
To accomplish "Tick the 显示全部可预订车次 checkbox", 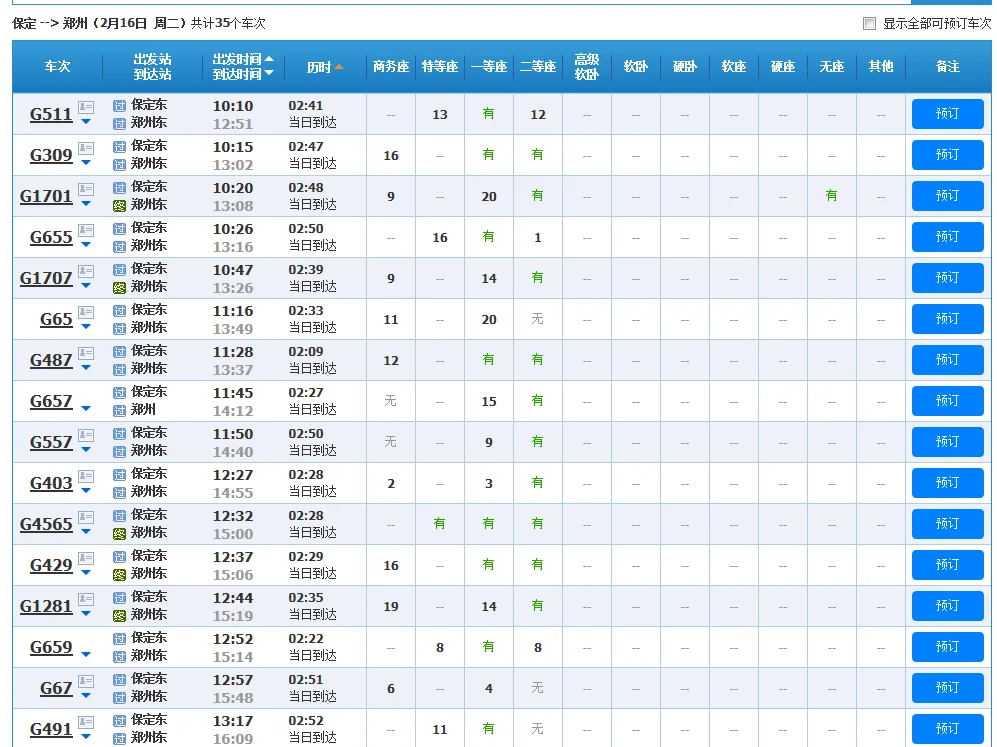I will coord(869,24).
